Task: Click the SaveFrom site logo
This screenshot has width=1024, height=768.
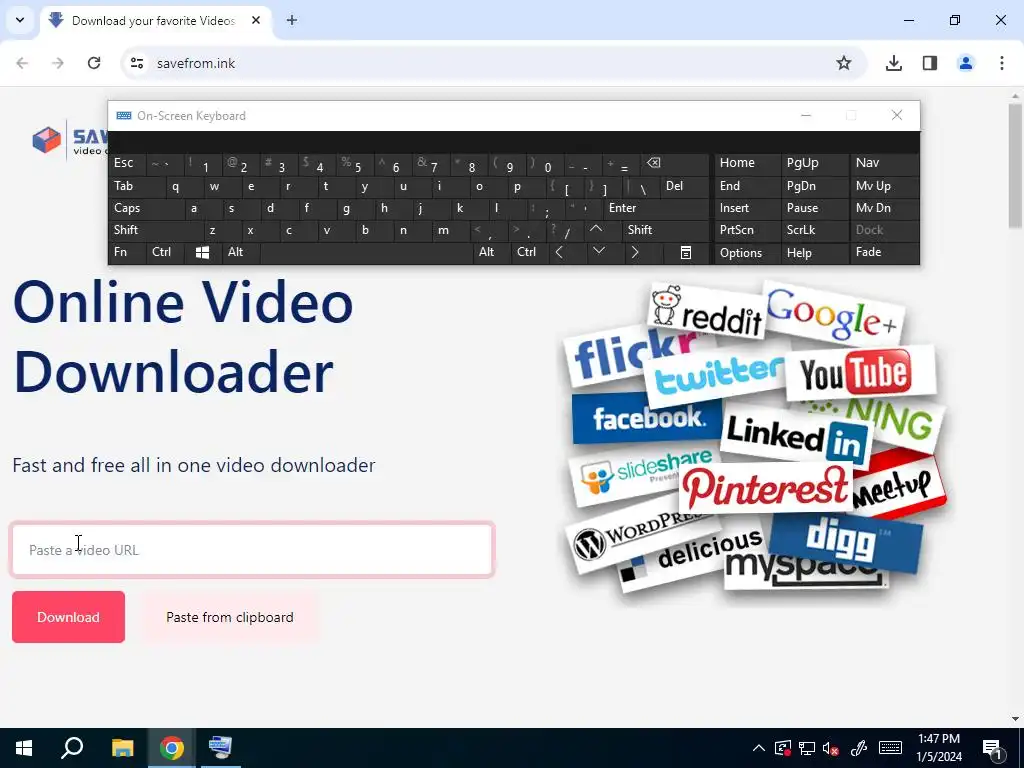Action: pyautogui.click(x=70, y=139)
